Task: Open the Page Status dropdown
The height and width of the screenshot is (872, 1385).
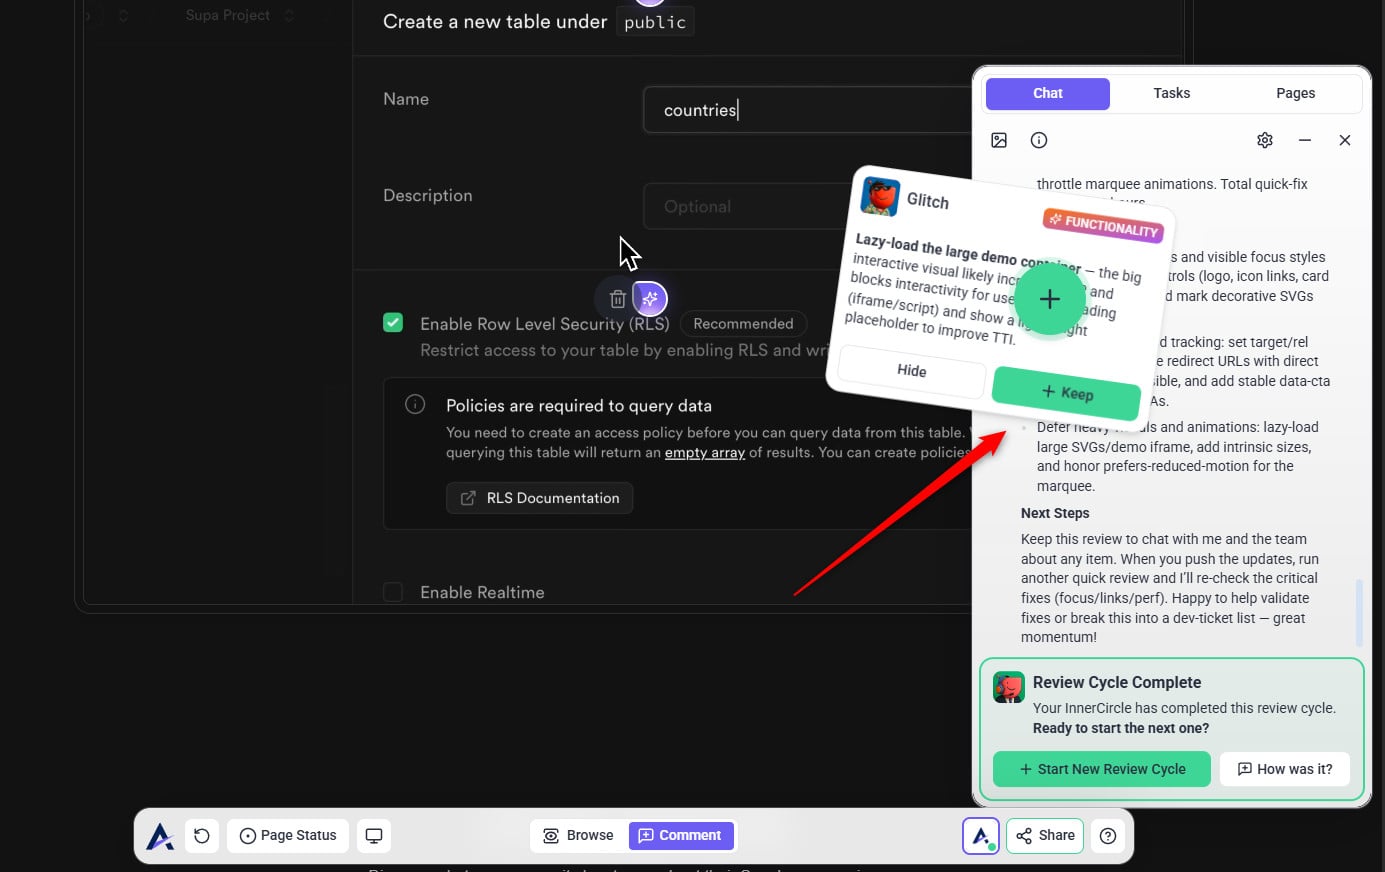Action: click(x=288, y=836)
